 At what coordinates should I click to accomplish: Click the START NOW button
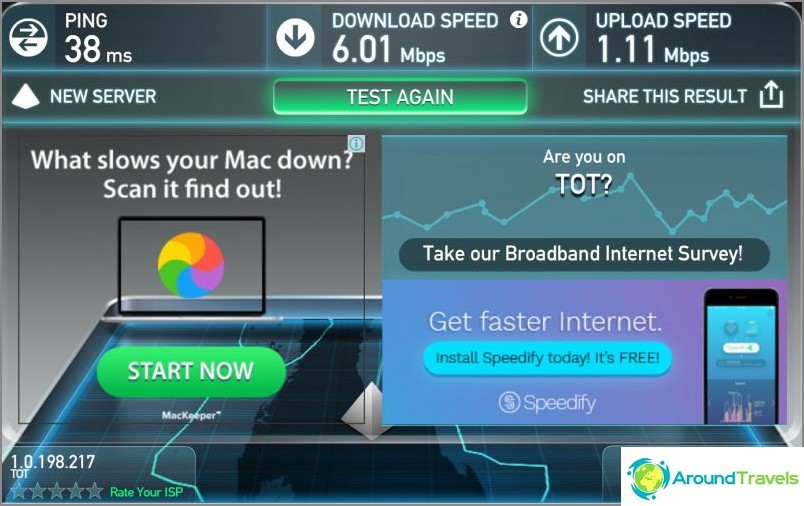click(x=191, y=371)
